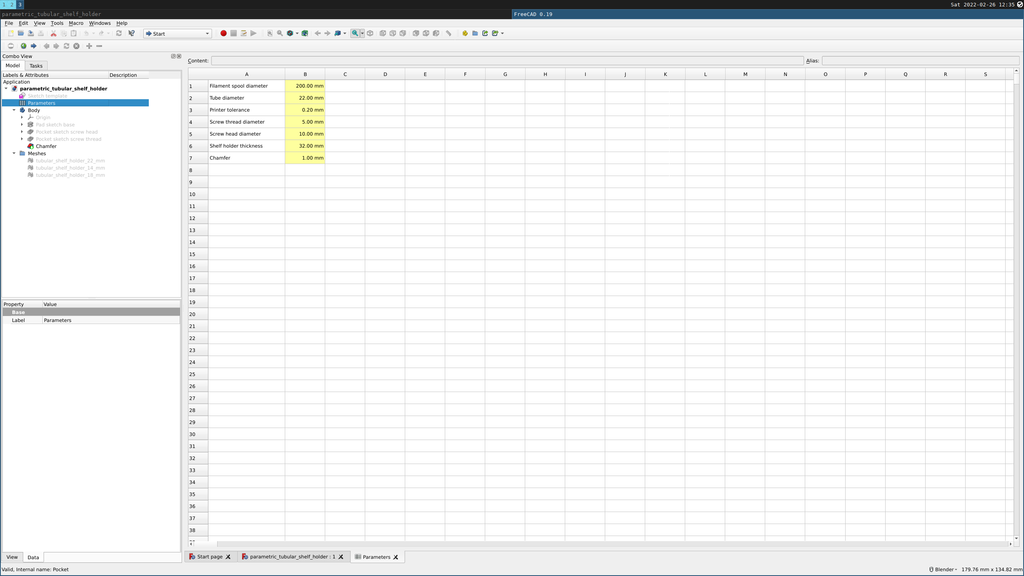Click the blue web next arrow icon
Viewport: 1024px width, 576px height.
point(33,46)
